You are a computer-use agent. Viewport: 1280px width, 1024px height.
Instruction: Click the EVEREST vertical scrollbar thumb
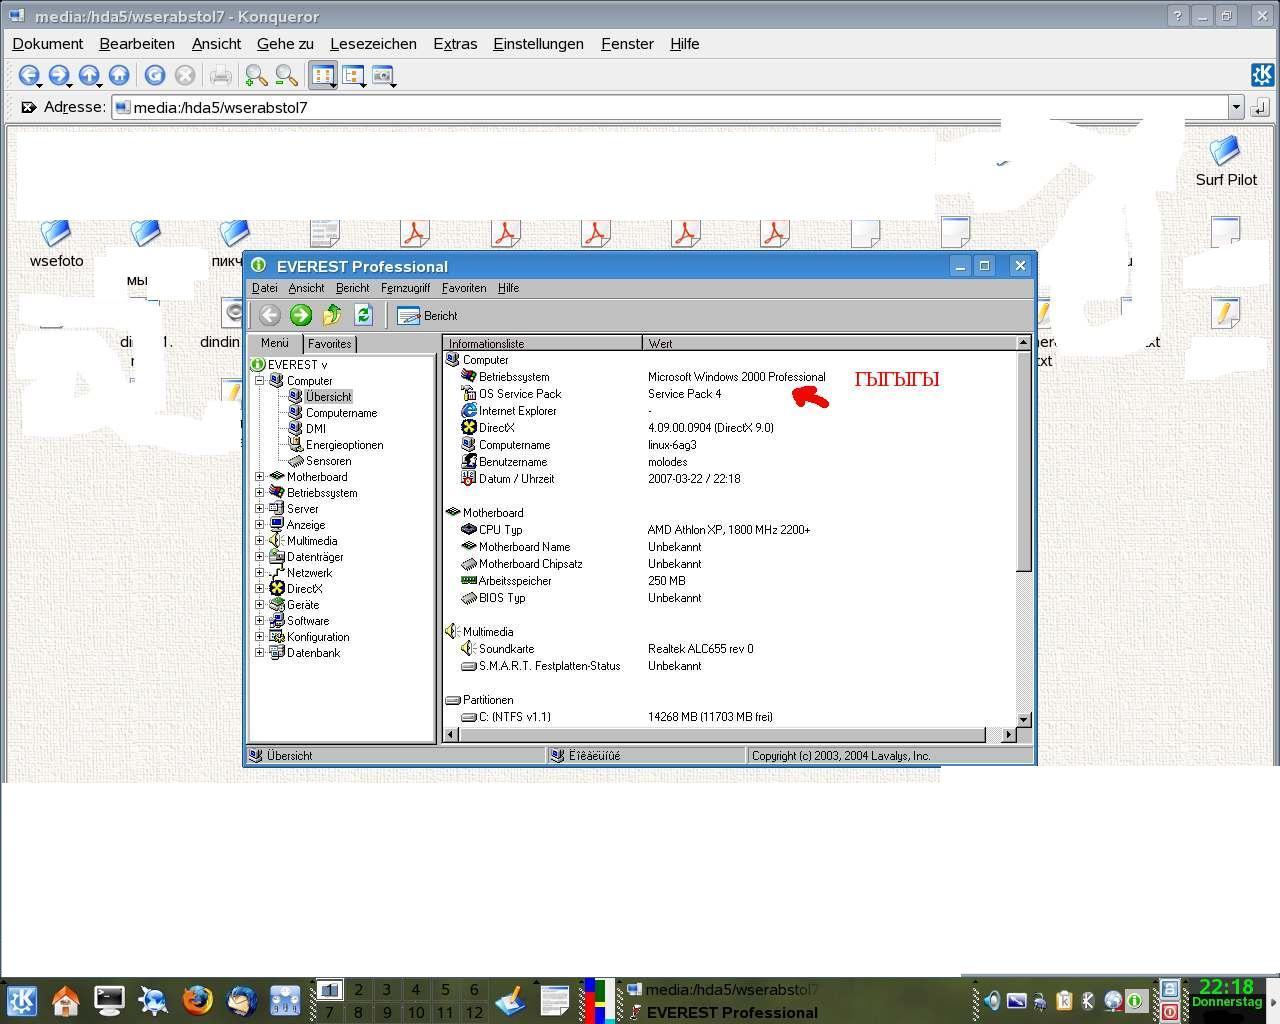tap(1023, 462)
